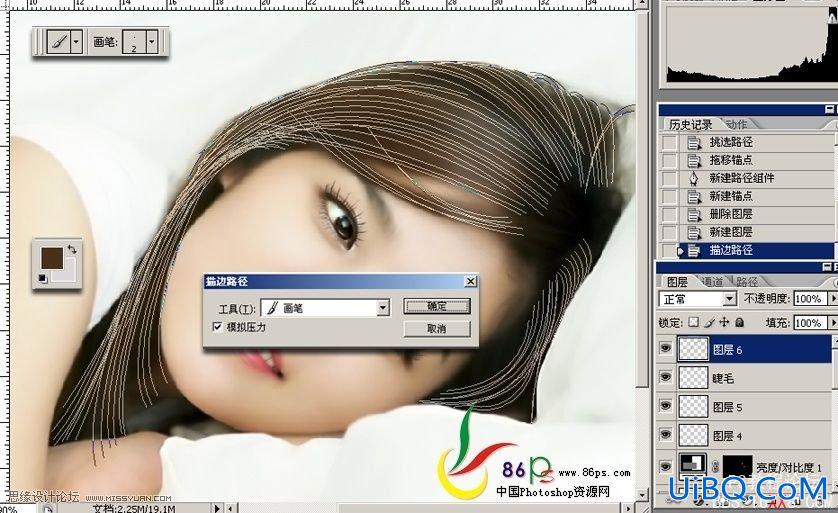Select the Brush tool preset icon in options bar

[59, 41]
